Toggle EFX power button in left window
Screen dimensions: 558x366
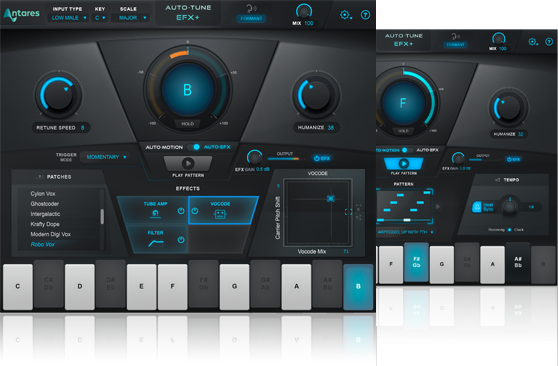tap(322, 158)
